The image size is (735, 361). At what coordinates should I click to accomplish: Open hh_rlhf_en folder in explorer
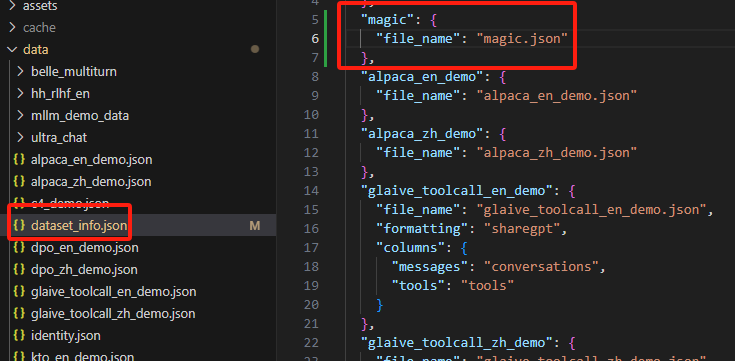tap(60, 94)
